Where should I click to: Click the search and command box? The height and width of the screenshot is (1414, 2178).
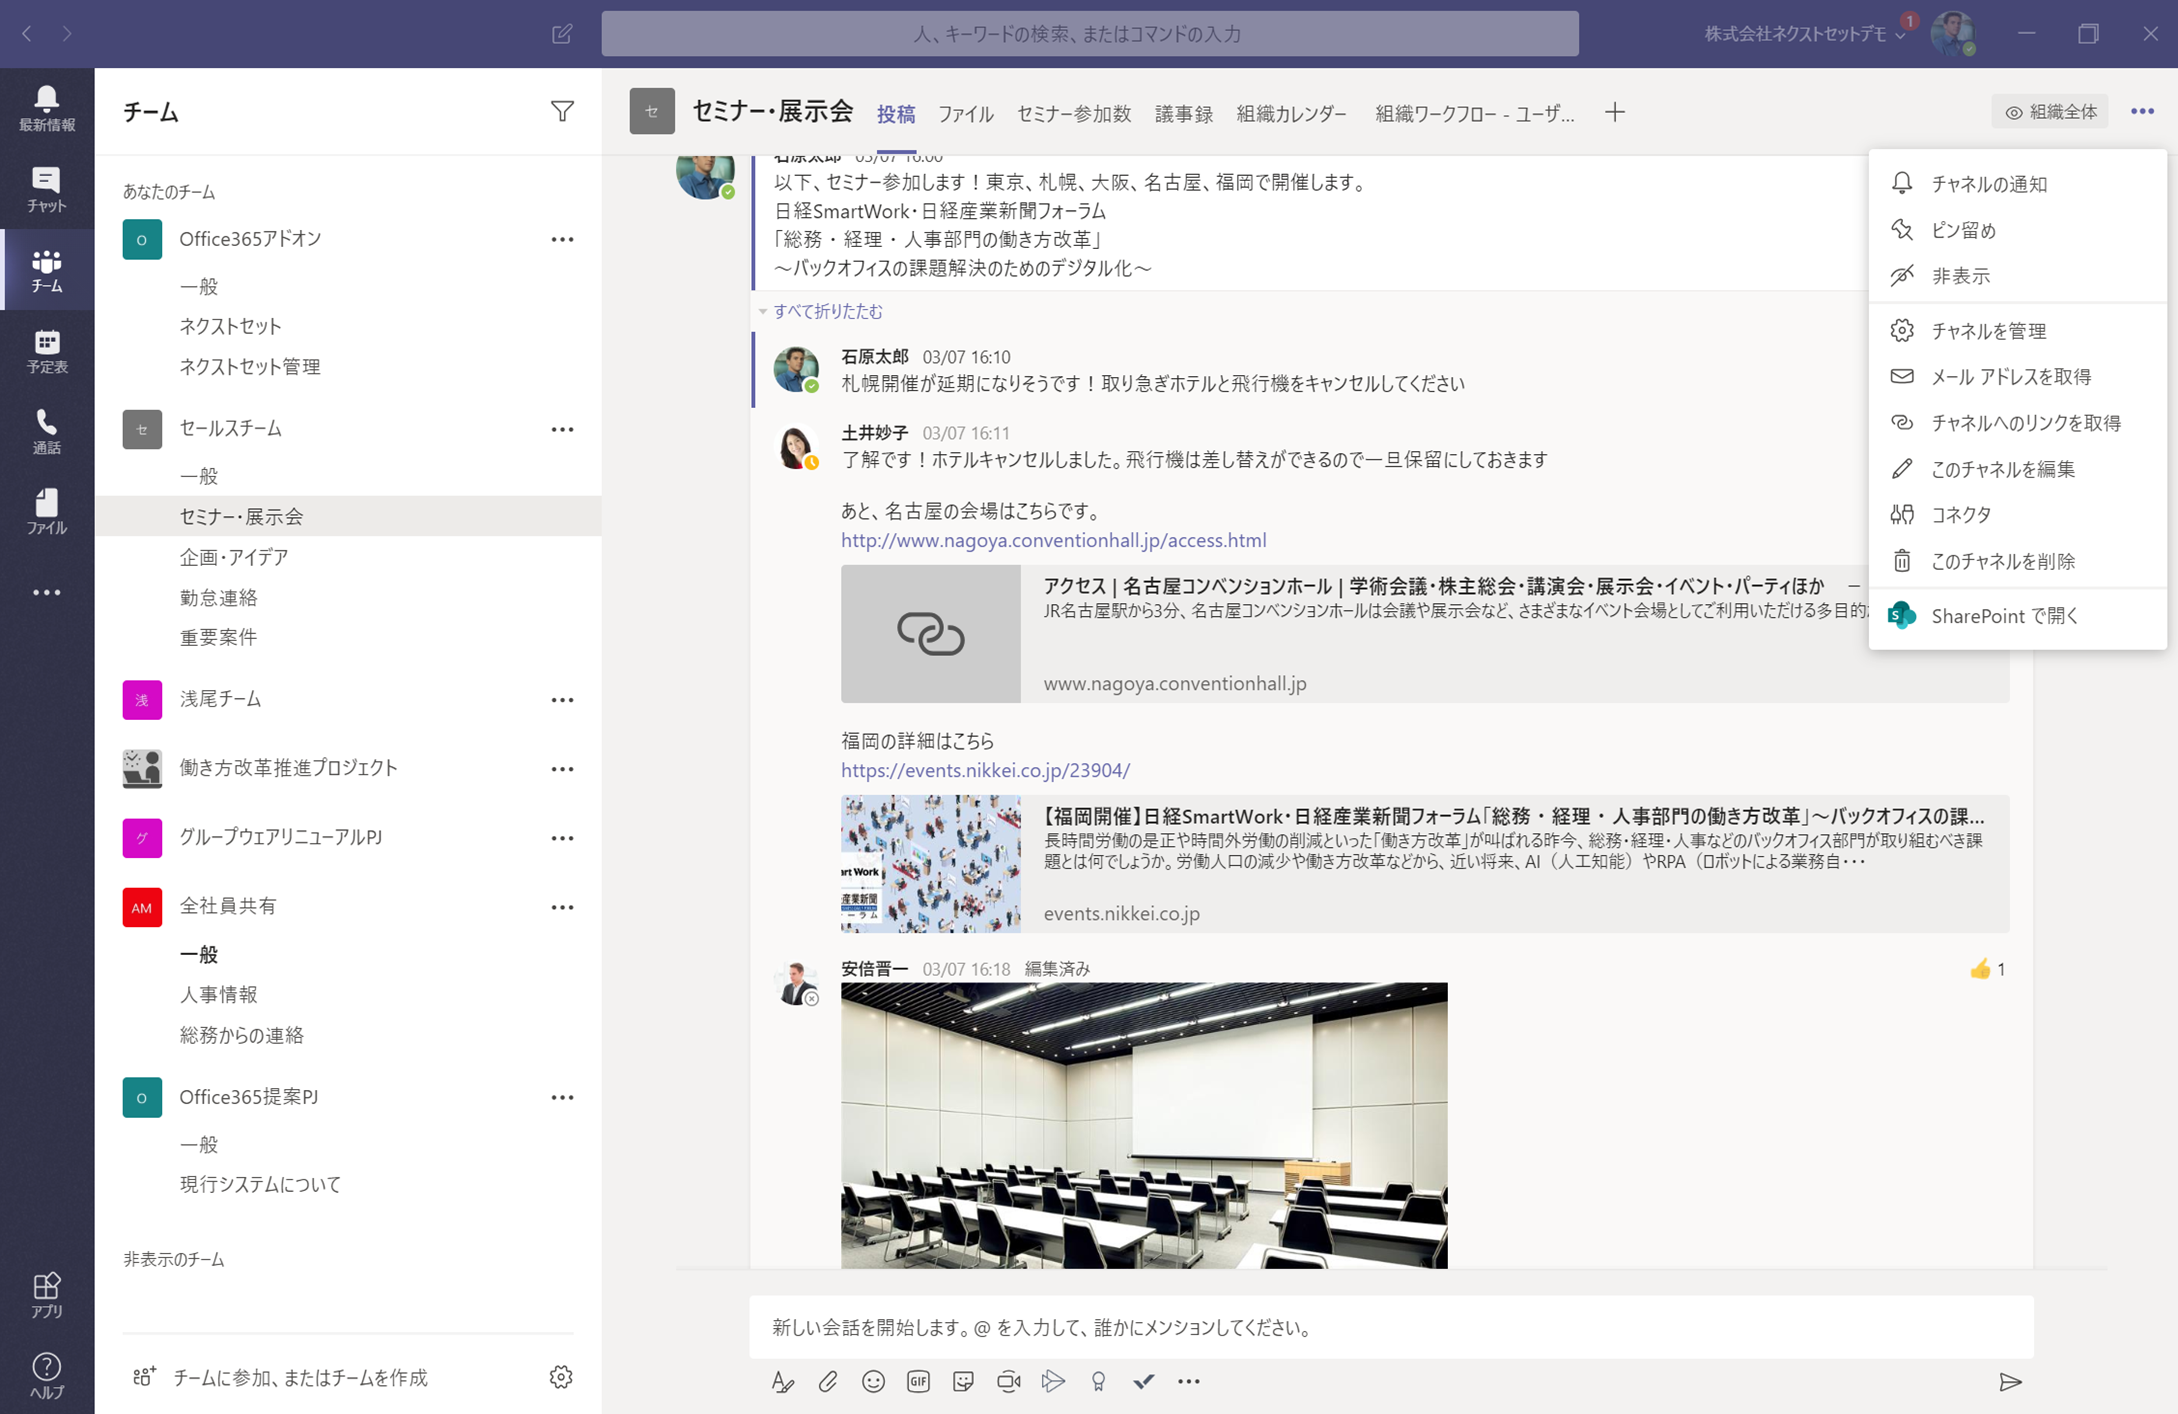coord(1090,34)
